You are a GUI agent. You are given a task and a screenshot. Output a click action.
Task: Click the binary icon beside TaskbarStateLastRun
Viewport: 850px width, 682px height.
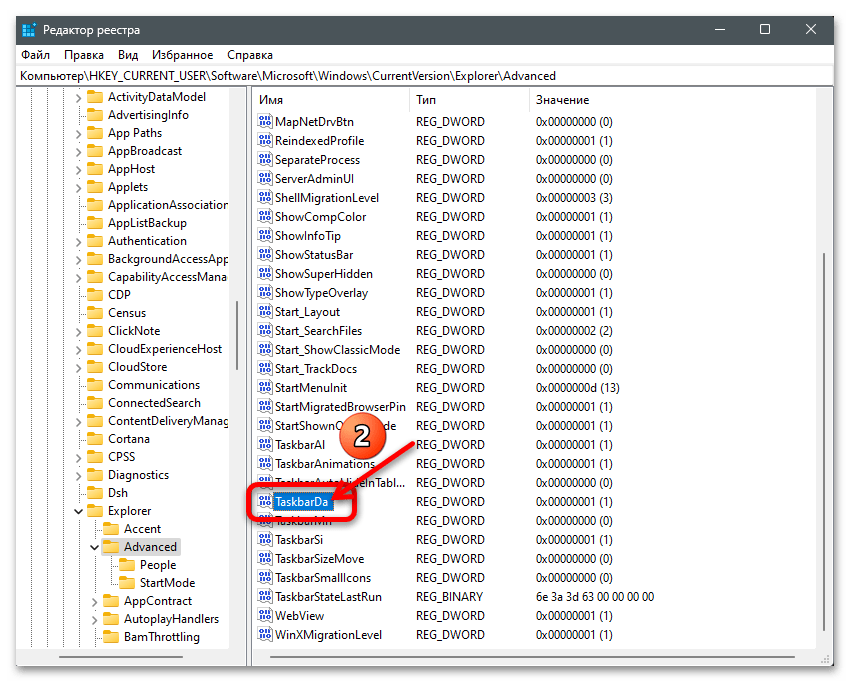tap(265, 596)
